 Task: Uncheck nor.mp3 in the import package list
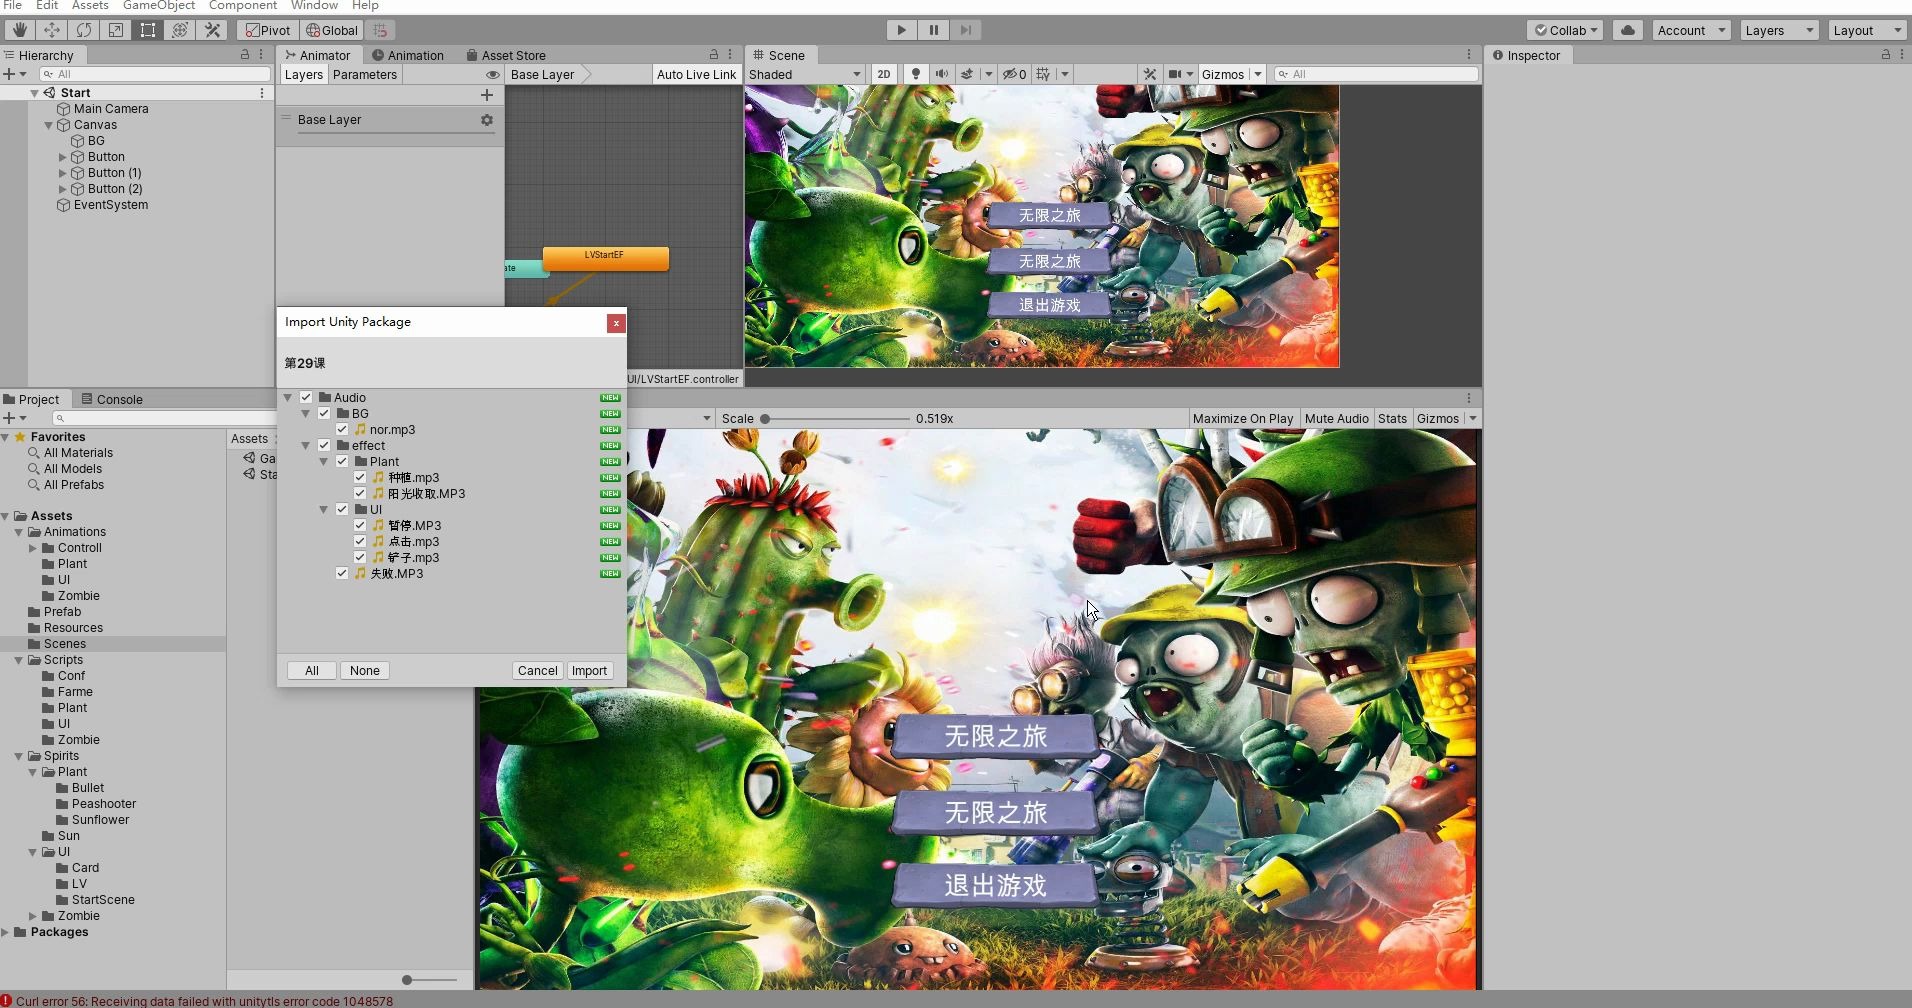(x=343, y=429)
